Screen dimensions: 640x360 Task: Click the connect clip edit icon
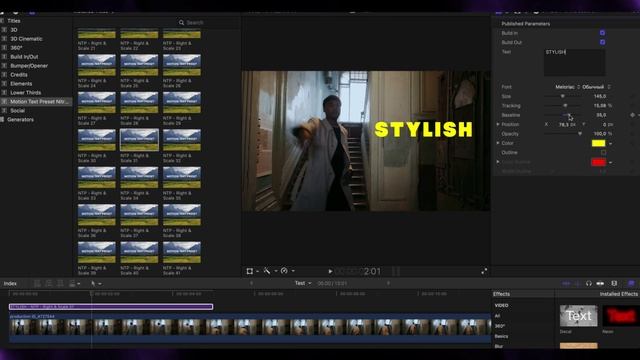click(37, 284)
